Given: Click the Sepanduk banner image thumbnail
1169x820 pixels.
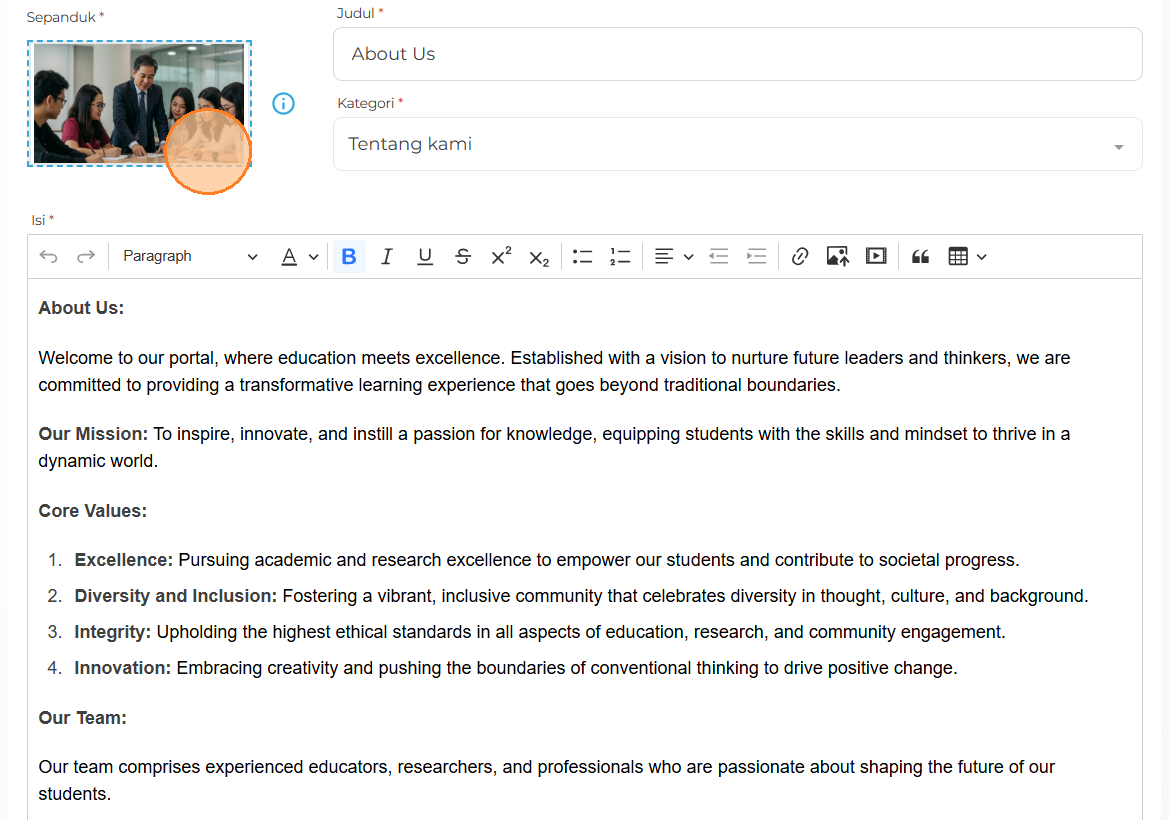Looking at the screenshot, I should tap(139, 103).
